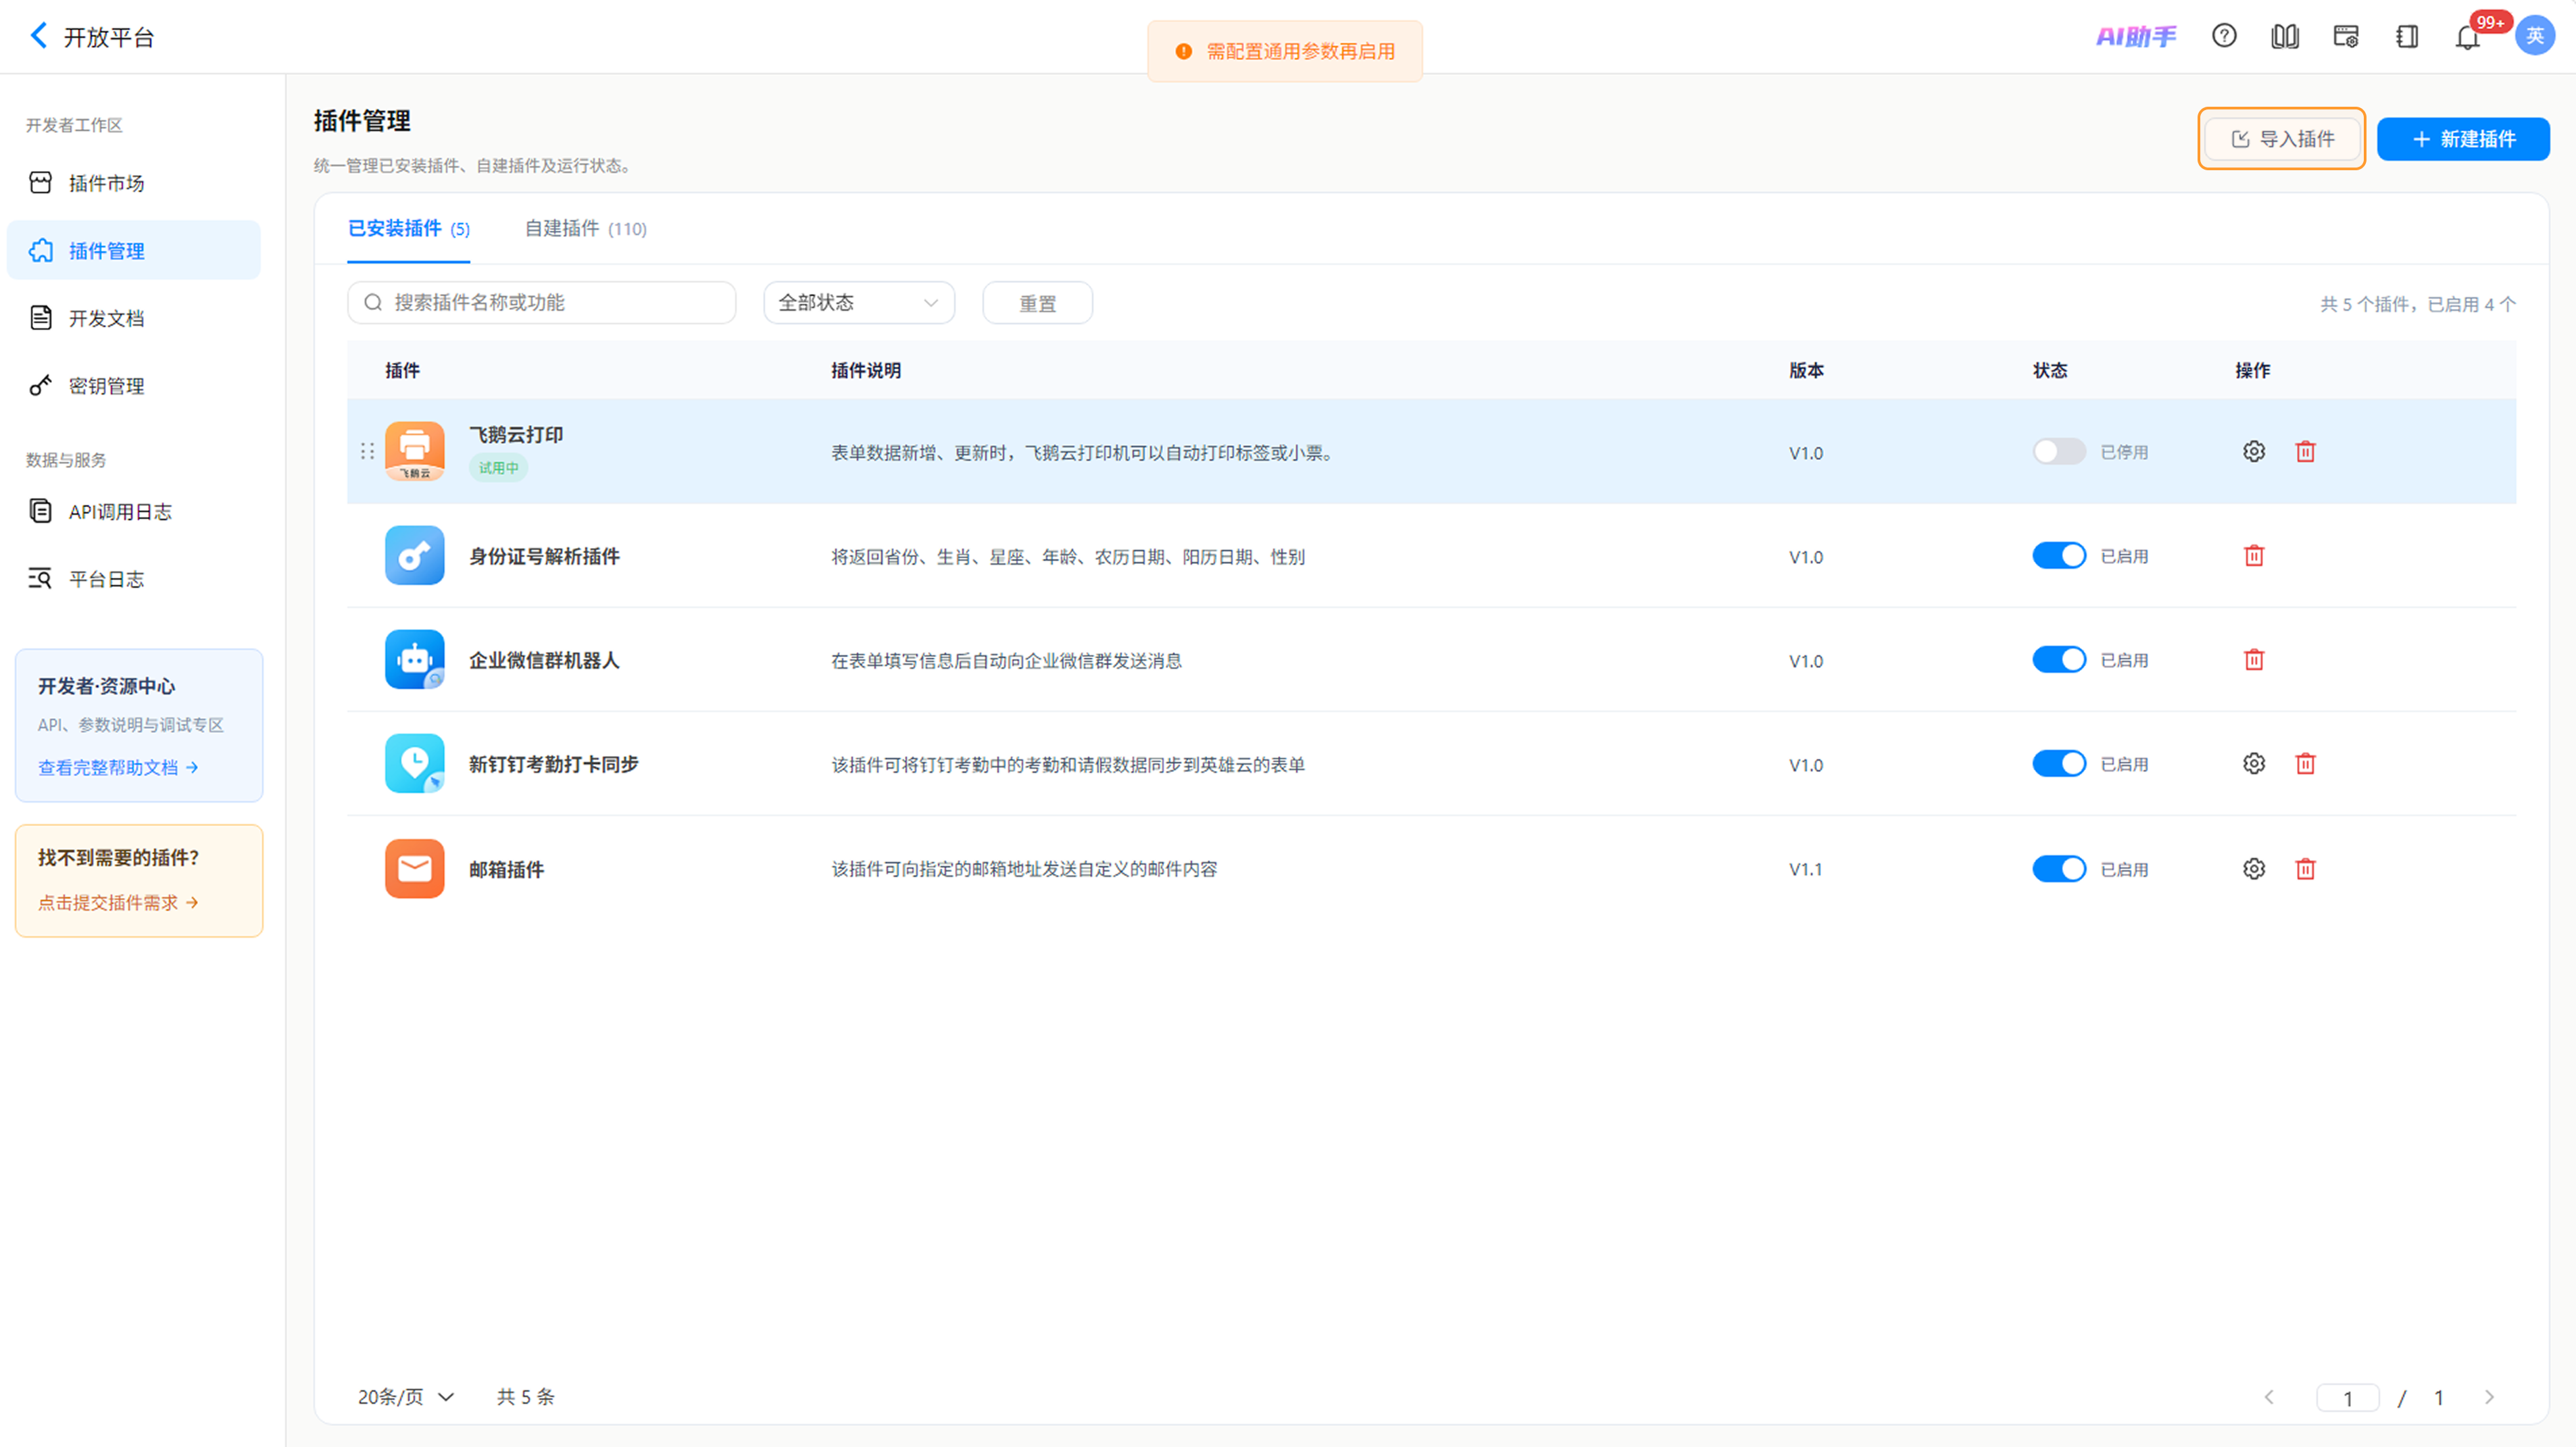
Task: Click the back arrow beside 开放平台
Action: 38,36
